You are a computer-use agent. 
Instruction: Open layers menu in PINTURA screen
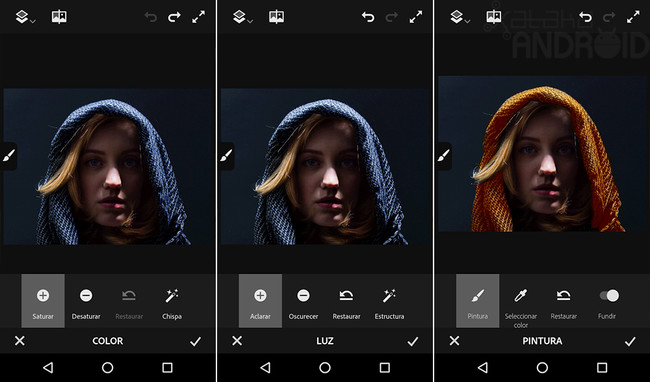coord(459,17)
